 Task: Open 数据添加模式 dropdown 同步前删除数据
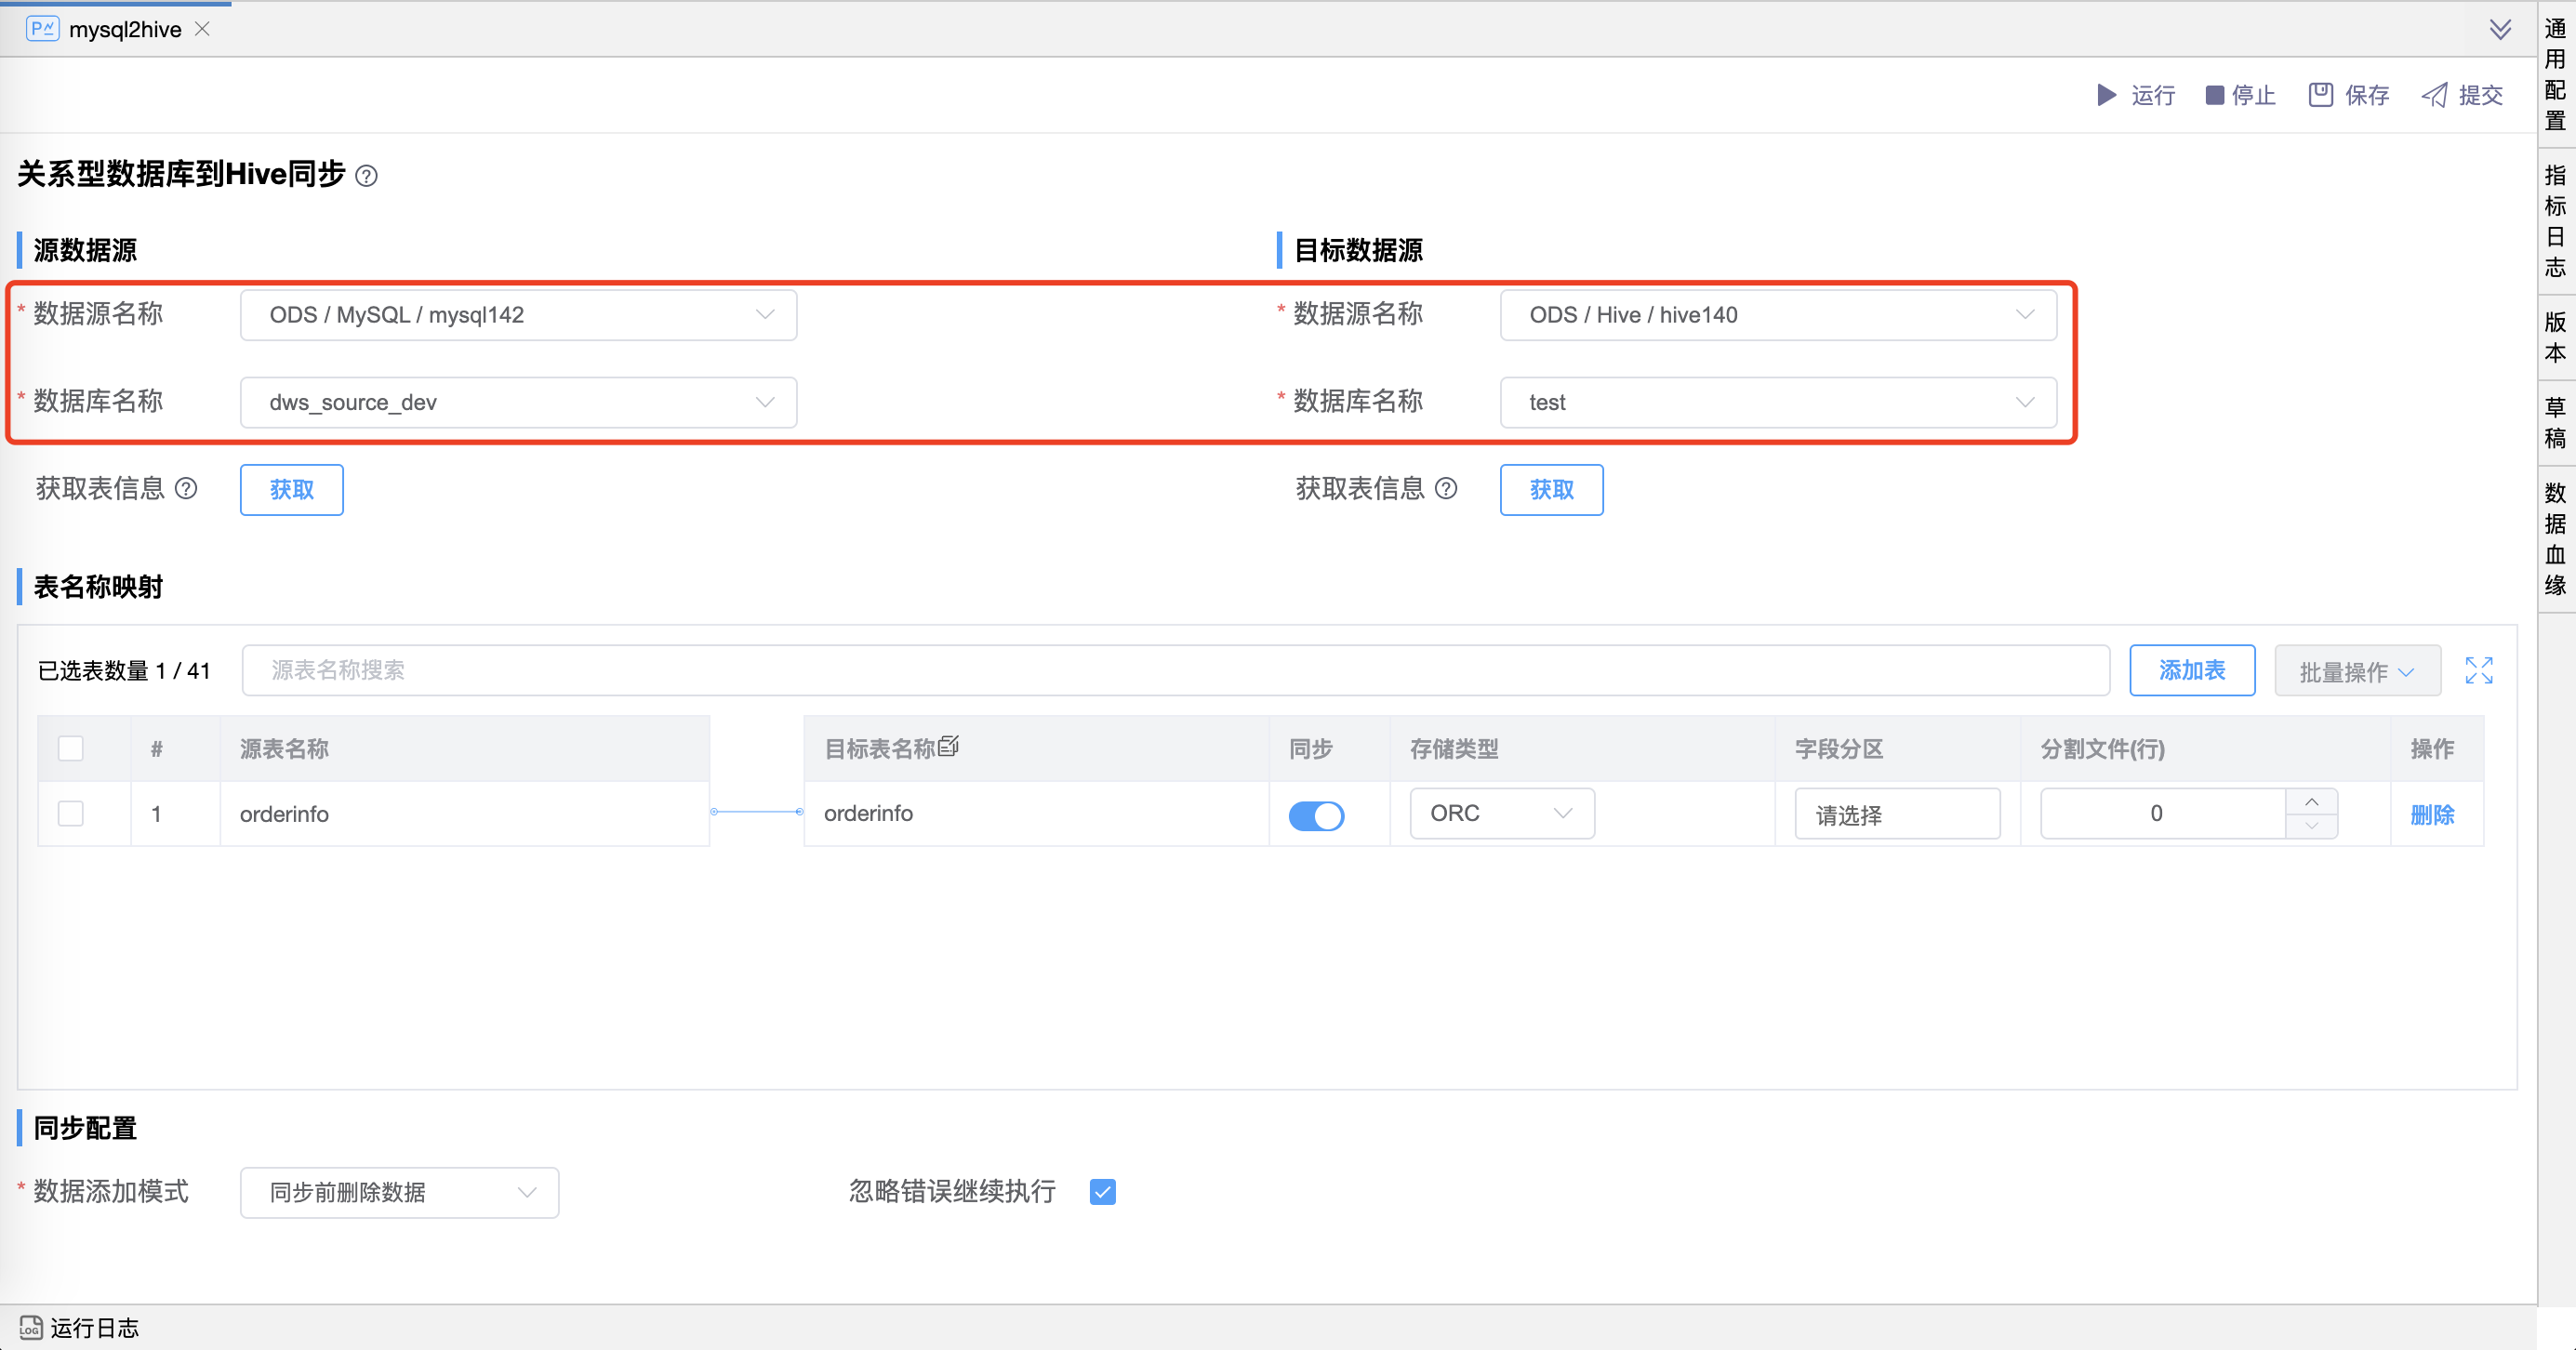[x=399, y=1192]
